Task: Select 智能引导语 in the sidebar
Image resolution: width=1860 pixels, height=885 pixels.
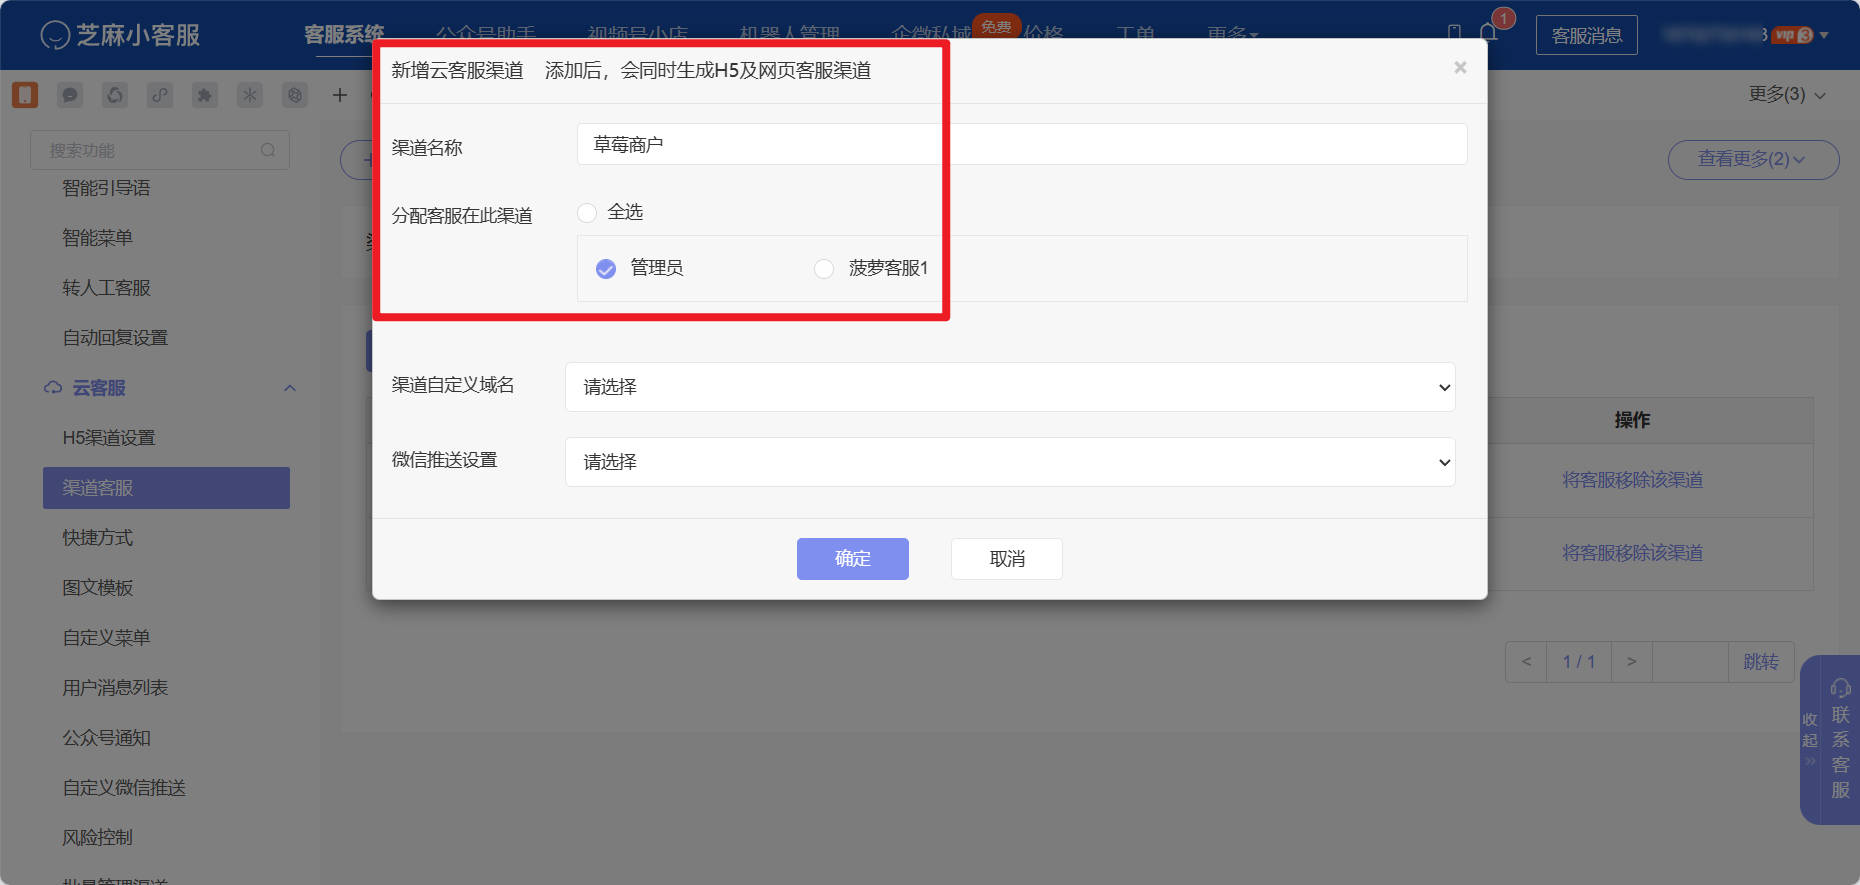Action: [106, 188]
